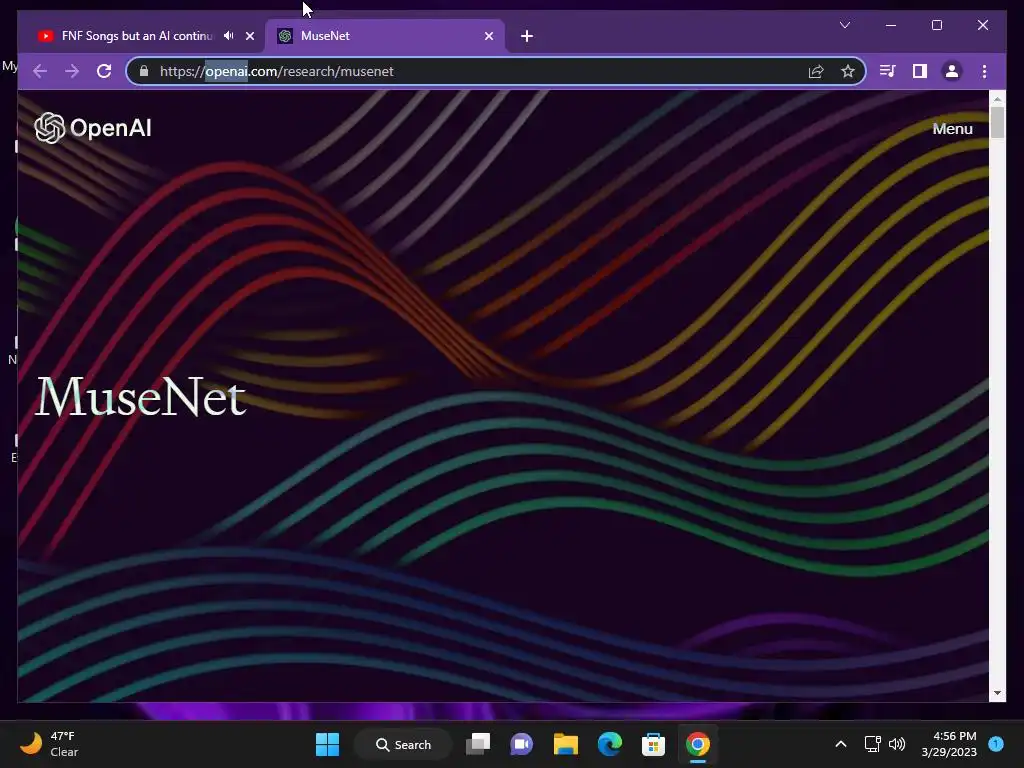The width and height of the screenshot is (1024, 768).
Task: Open the Windows Start menu
Action: pyautogui.click(x=327, y=744)
